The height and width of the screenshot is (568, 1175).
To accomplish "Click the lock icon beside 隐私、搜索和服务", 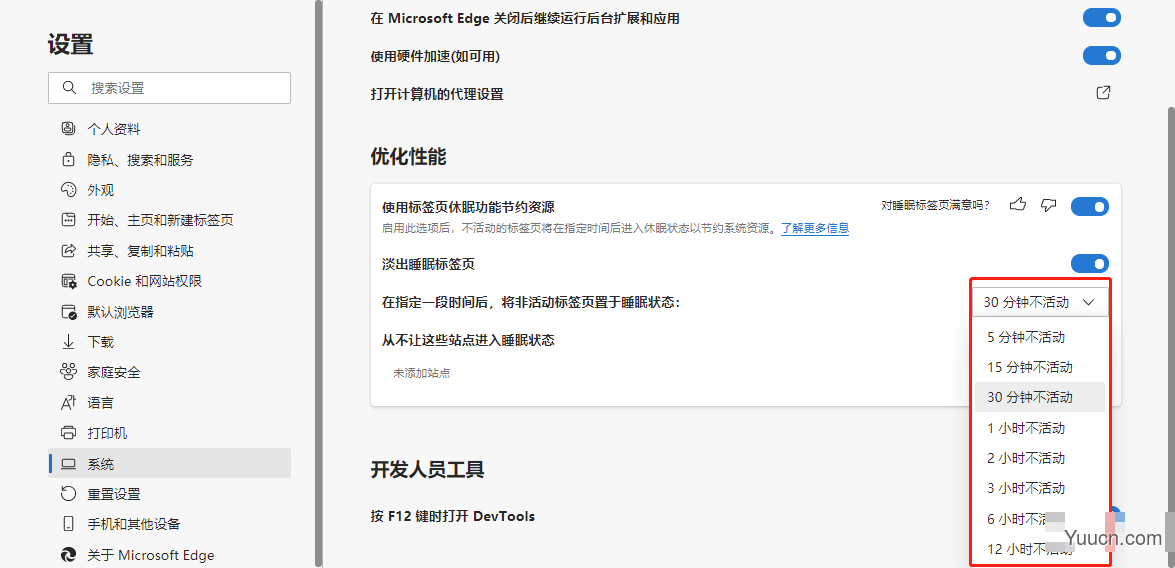I will coord(68,160).
